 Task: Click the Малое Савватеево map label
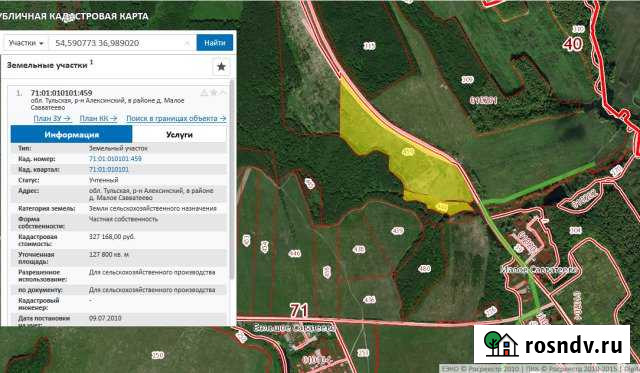pyautogui.click(x=539, y=270)
